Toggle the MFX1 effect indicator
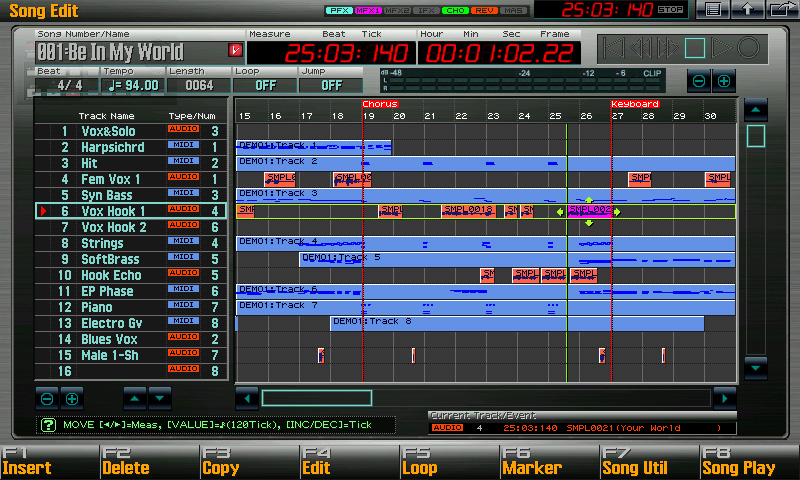This screenshot has height=480, width=800. click(368, 10)
